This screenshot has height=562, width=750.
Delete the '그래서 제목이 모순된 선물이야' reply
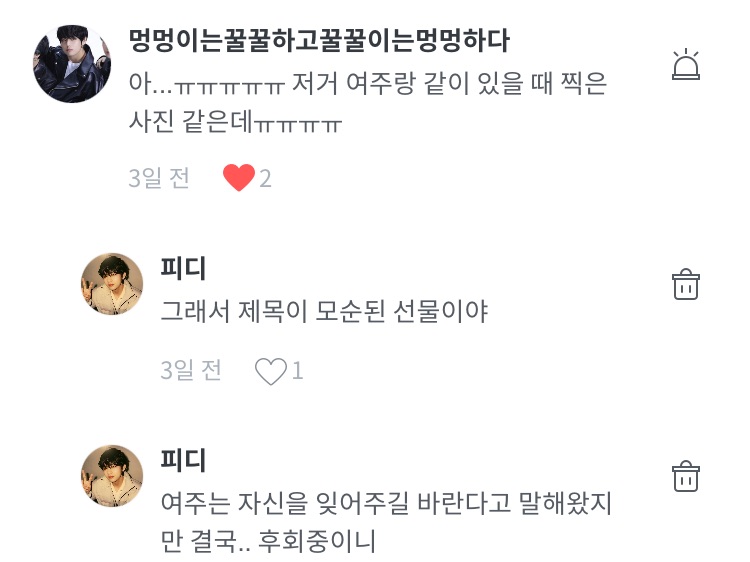(685, 284)
